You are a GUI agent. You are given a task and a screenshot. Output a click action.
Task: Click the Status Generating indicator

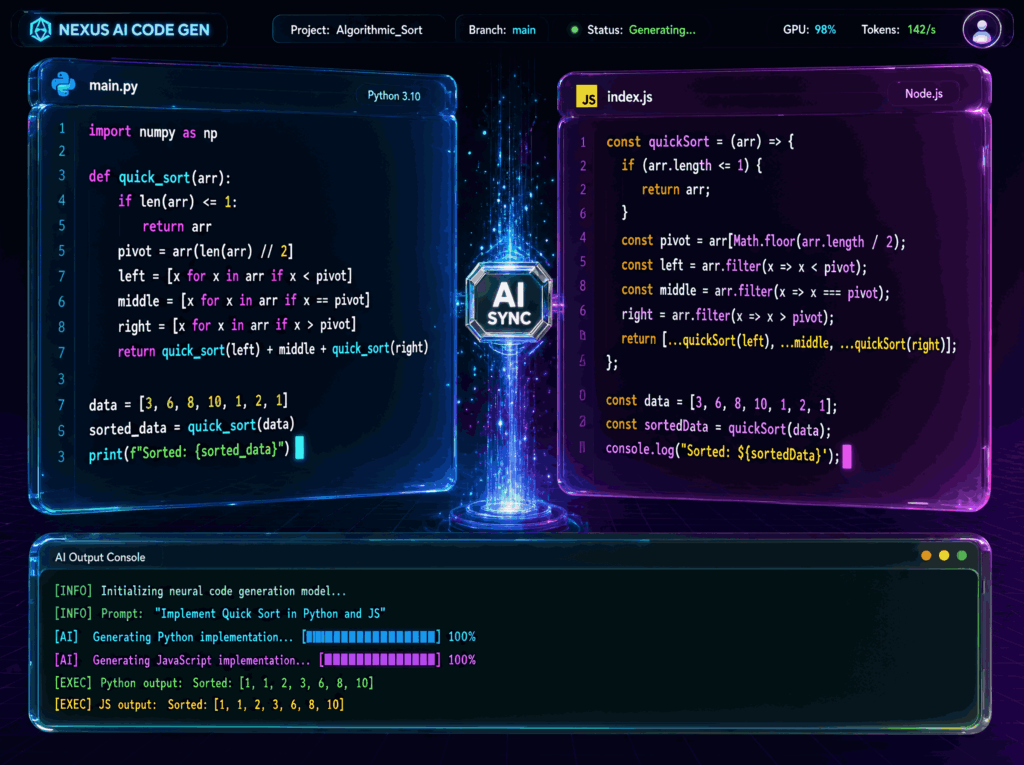pos(641,30)
